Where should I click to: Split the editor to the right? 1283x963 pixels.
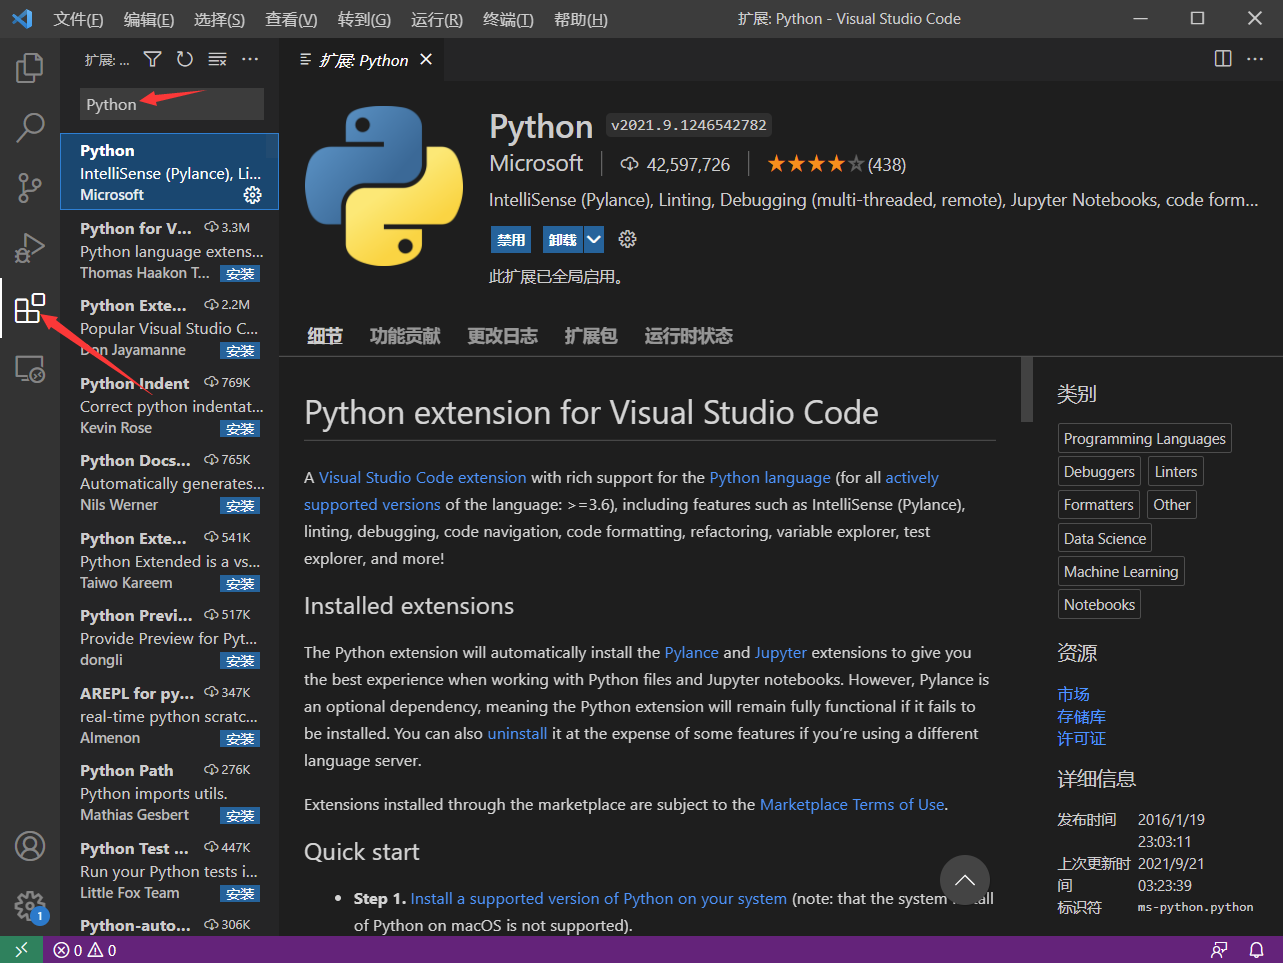(x=1222, y=59)
